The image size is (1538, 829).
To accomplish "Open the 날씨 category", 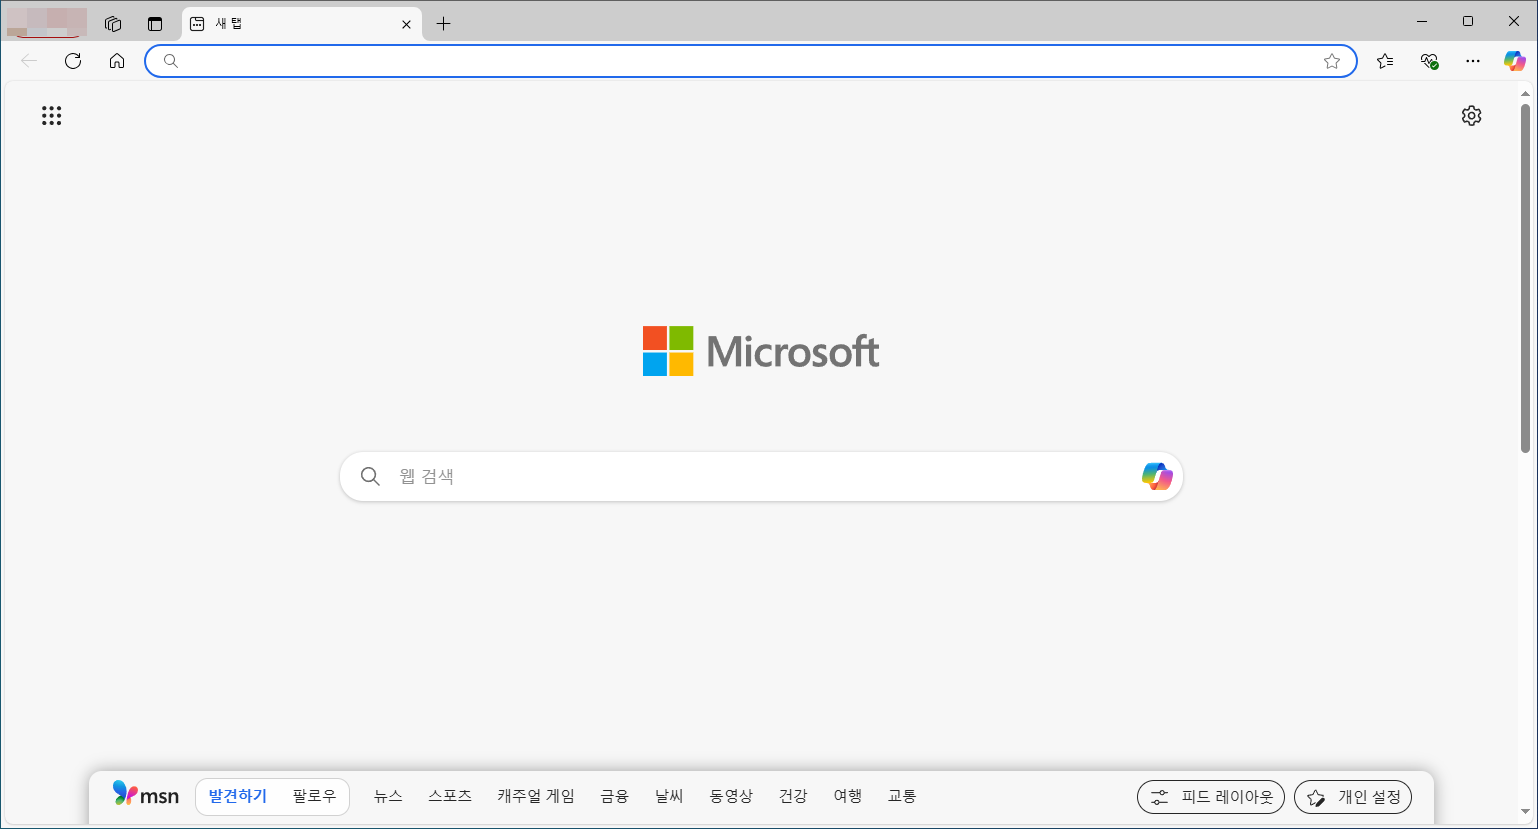I will (669, 797).
